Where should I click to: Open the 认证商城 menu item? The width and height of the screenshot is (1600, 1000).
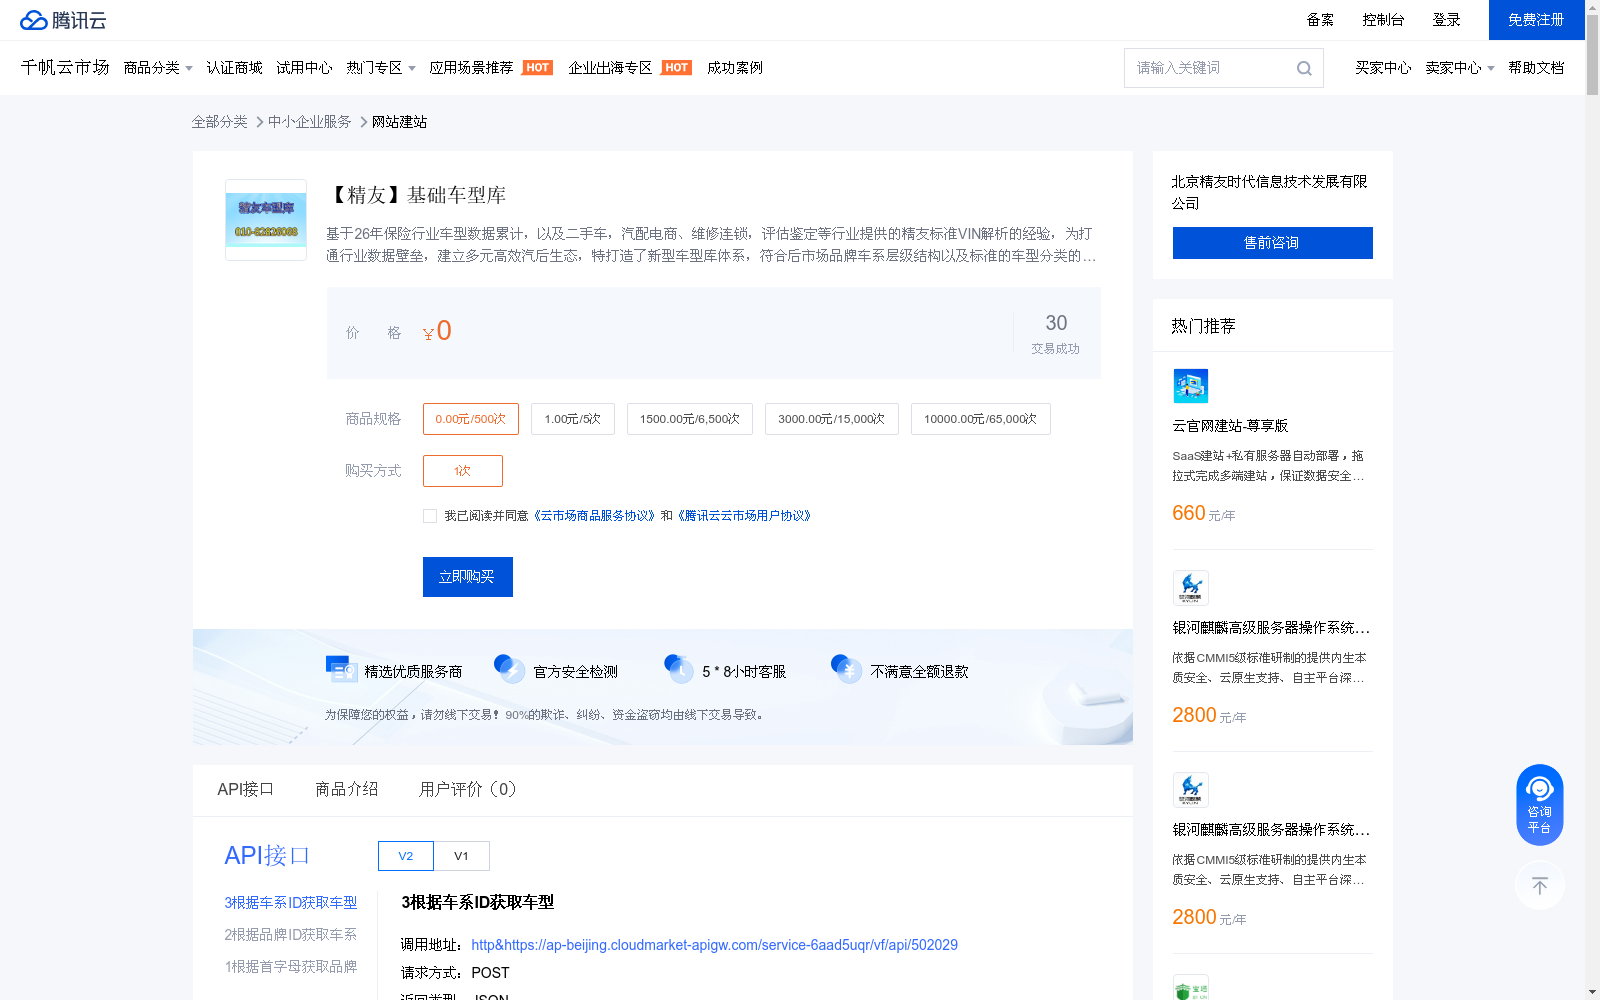(x=234, y=68)
